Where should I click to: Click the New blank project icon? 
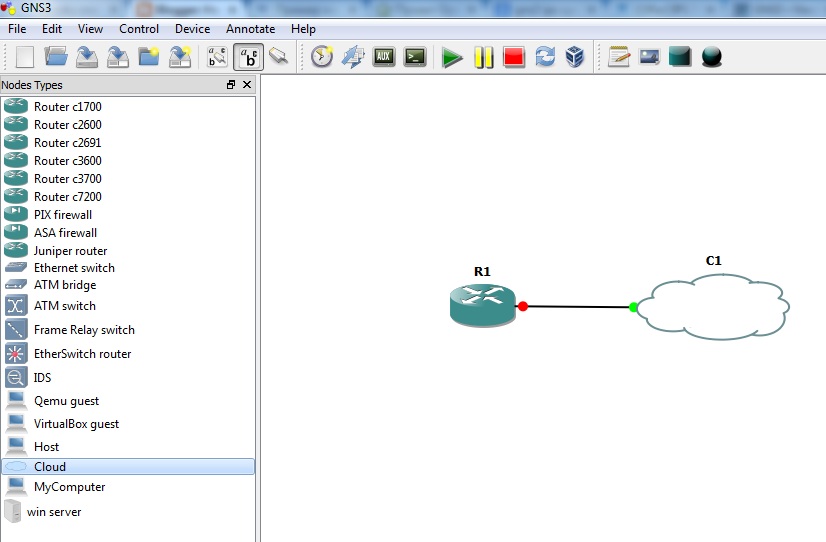[25, 57]
